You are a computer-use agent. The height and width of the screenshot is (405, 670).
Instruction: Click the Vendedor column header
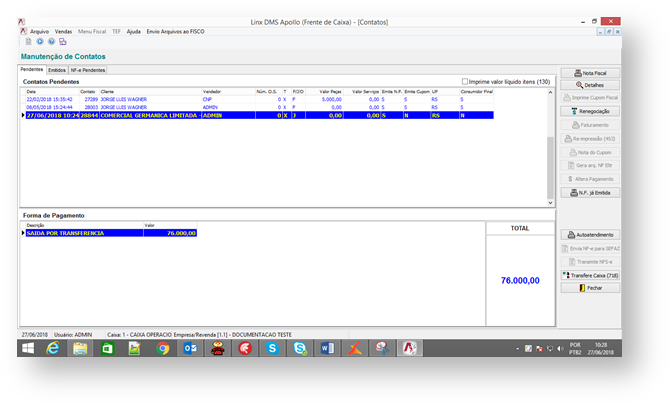pos(228,91)
